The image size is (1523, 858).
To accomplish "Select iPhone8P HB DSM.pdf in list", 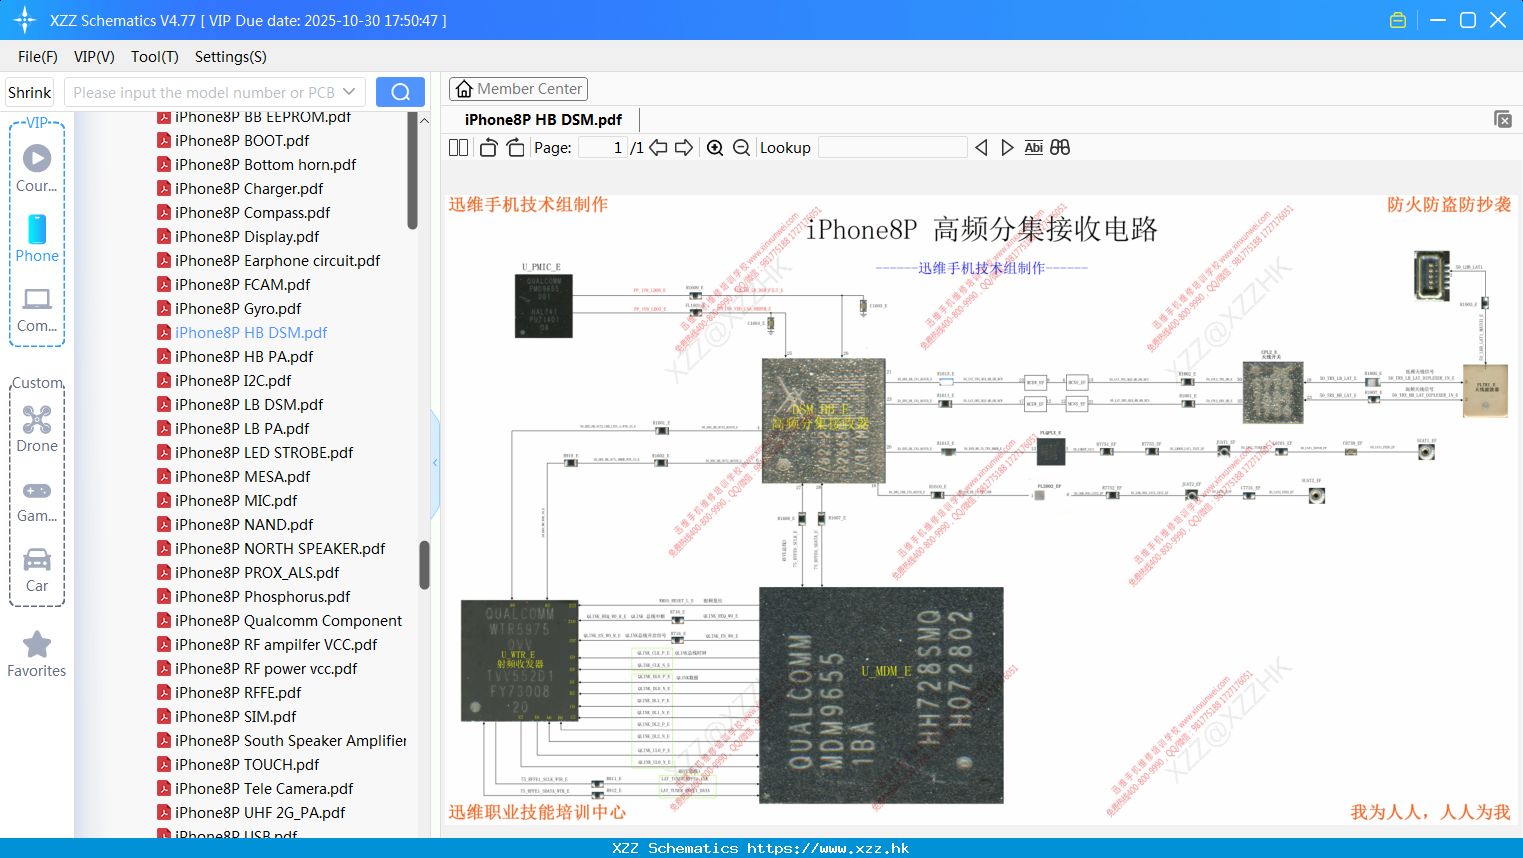I will click(x=251, y=333).
